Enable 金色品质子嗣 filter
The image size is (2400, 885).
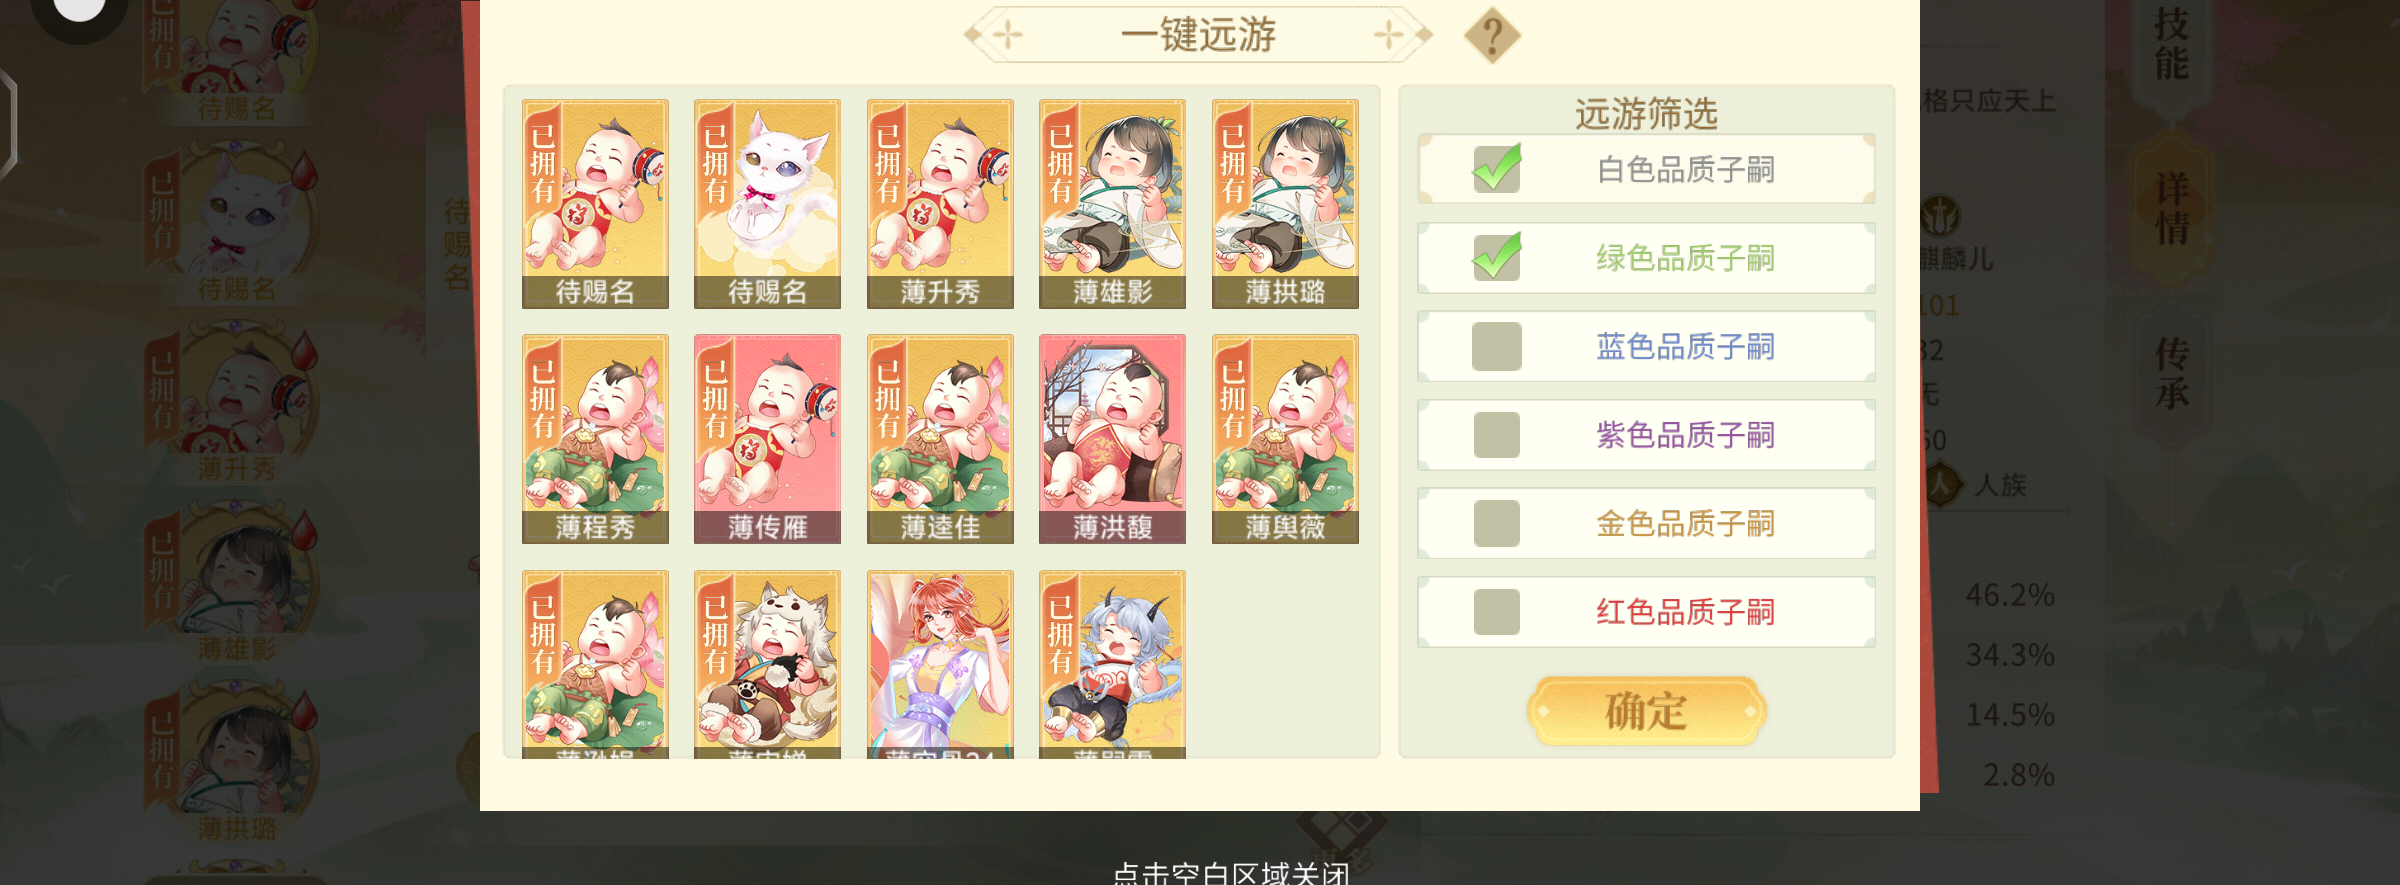tap(1497, 523)
